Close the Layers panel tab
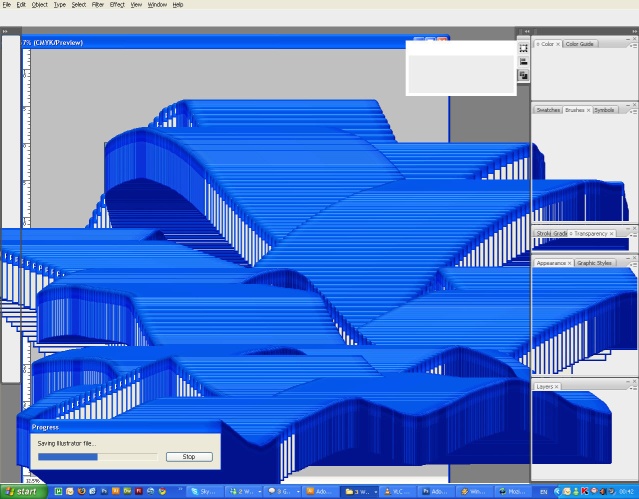639x499 pixels. [x=557, y=386]
